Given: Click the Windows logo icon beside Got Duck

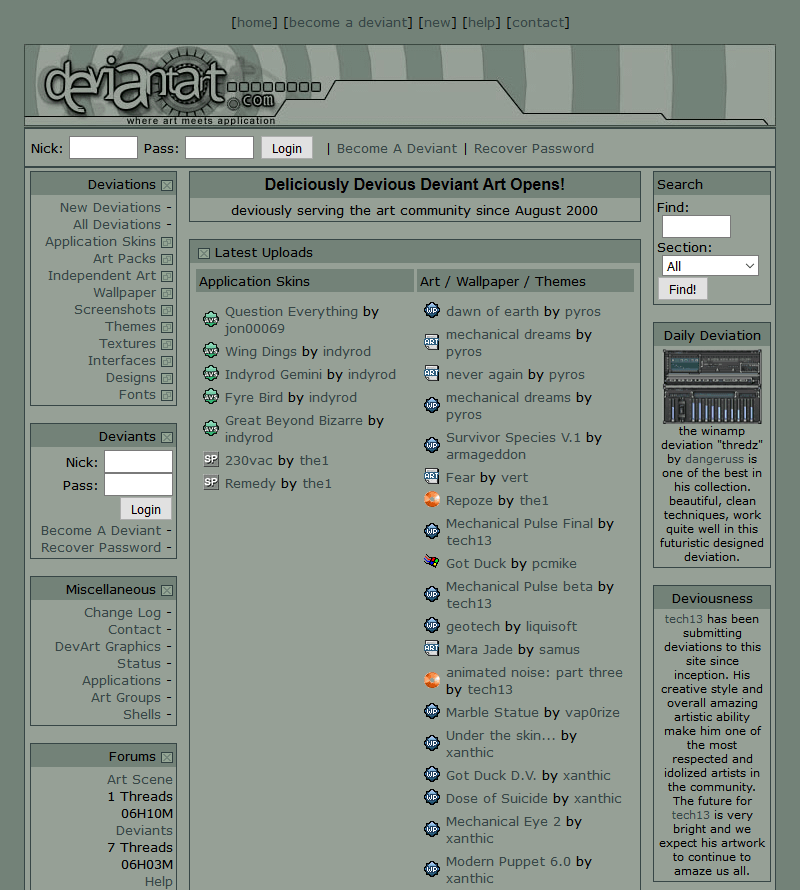Looking at the screenshot, I should [432, 562].
